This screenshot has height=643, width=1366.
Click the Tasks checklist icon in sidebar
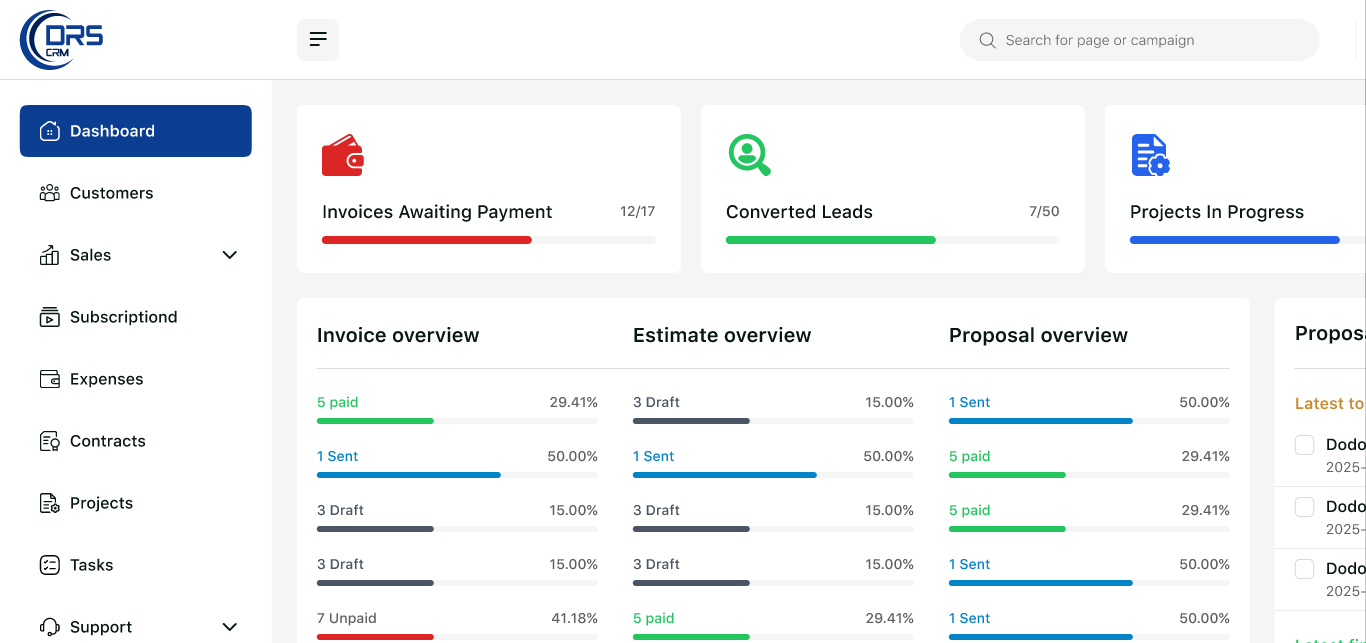(49, 565)
